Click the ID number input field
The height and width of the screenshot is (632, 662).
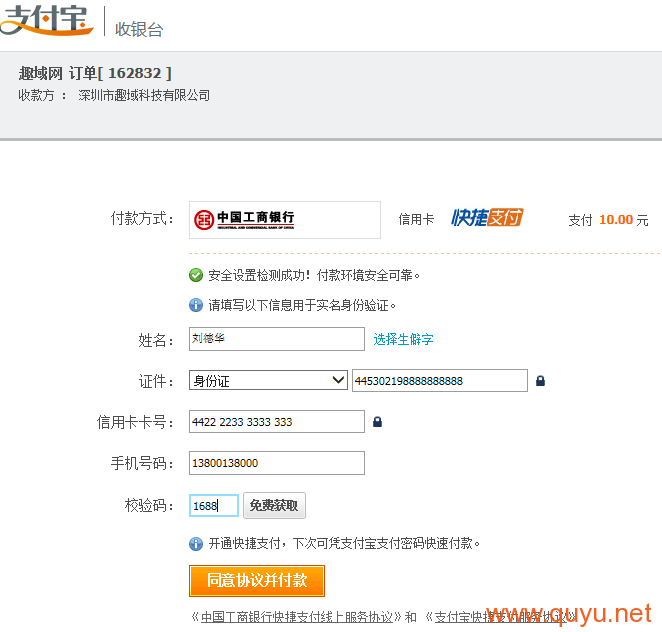440,380
